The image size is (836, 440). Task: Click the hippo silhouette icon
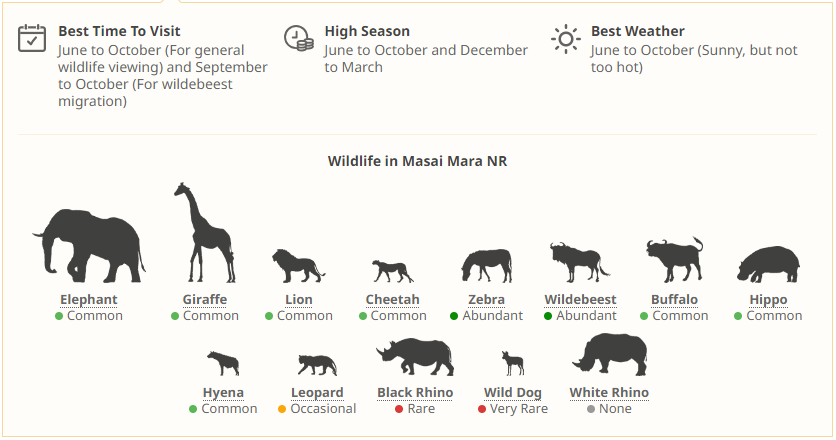(x=768, y=265)
